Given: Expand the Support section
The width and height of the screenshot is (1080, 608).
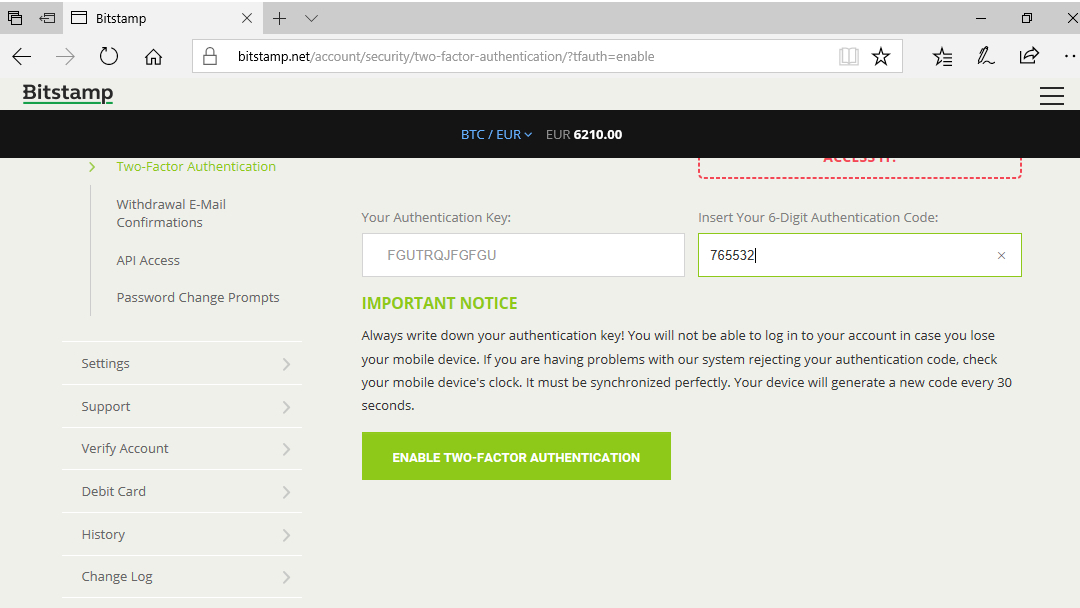Looking at the screenshot, I should tap(182, 406).
